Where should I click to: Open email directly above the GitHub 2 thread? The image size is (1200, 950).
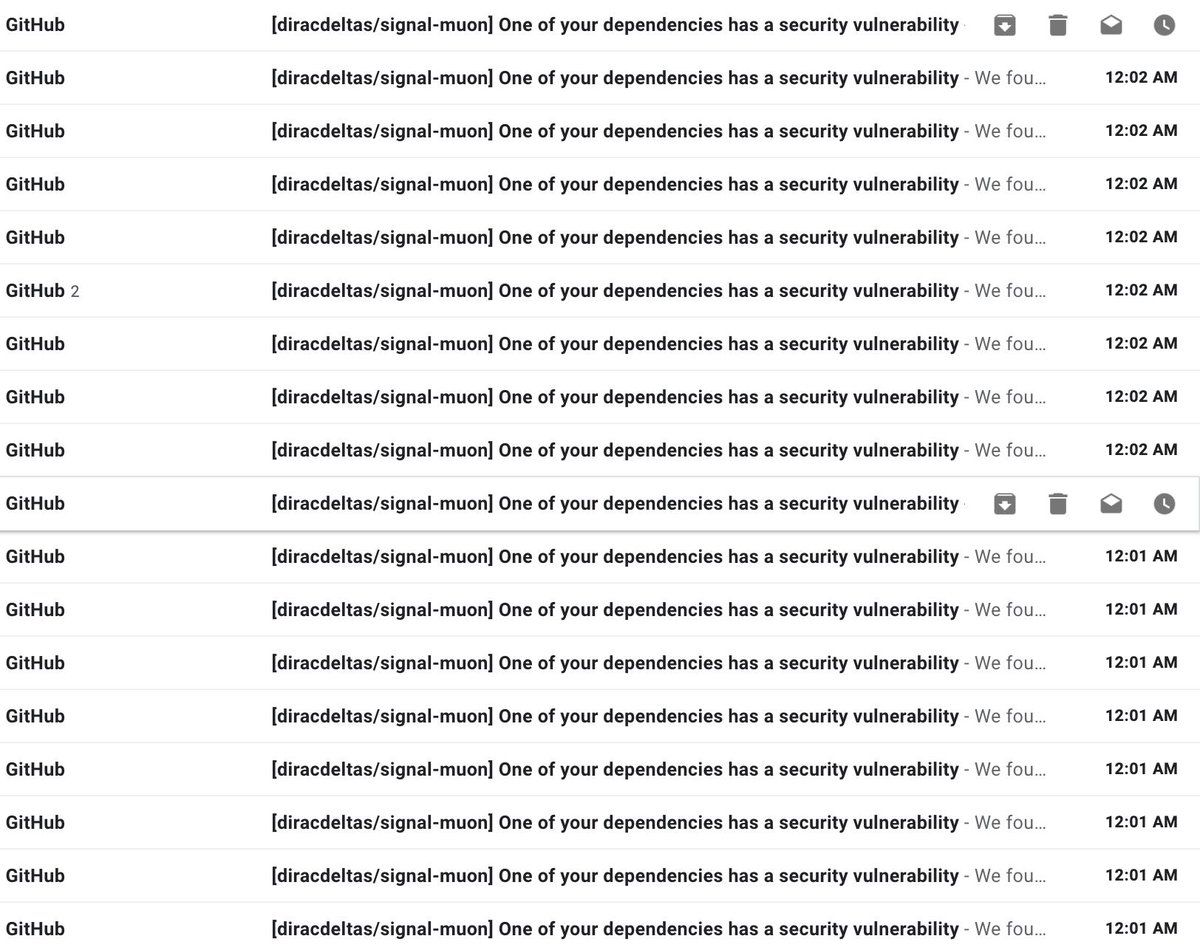pos(600,238)
